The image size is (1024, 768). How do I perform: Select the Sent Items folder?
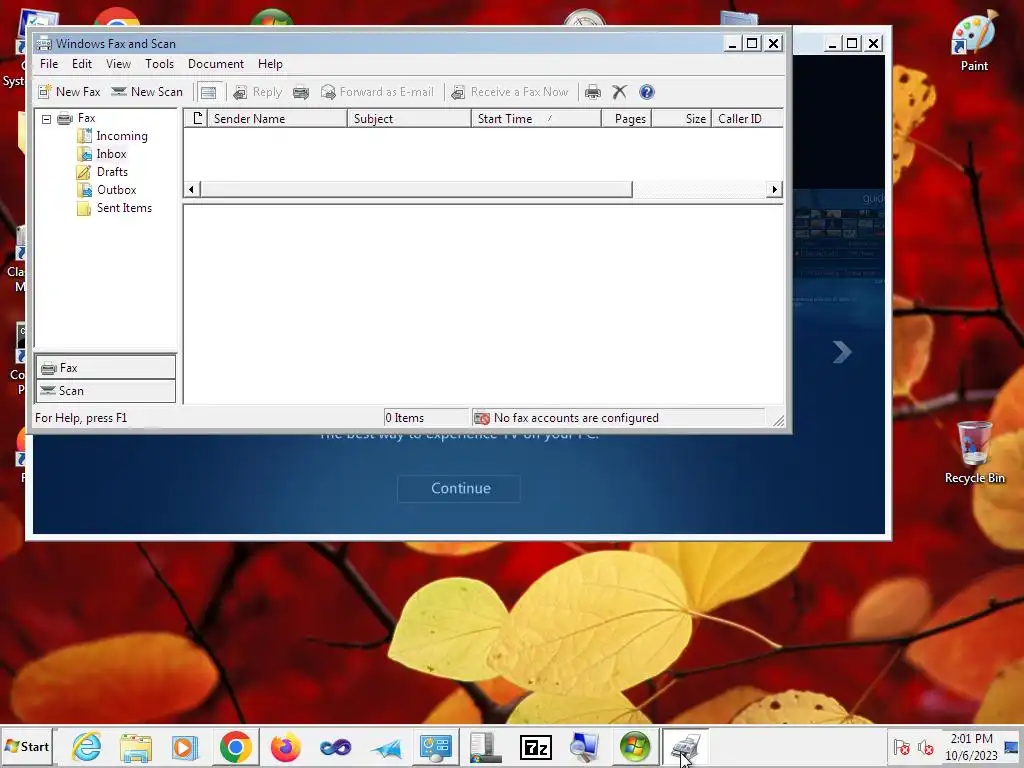tap(124, 208)
